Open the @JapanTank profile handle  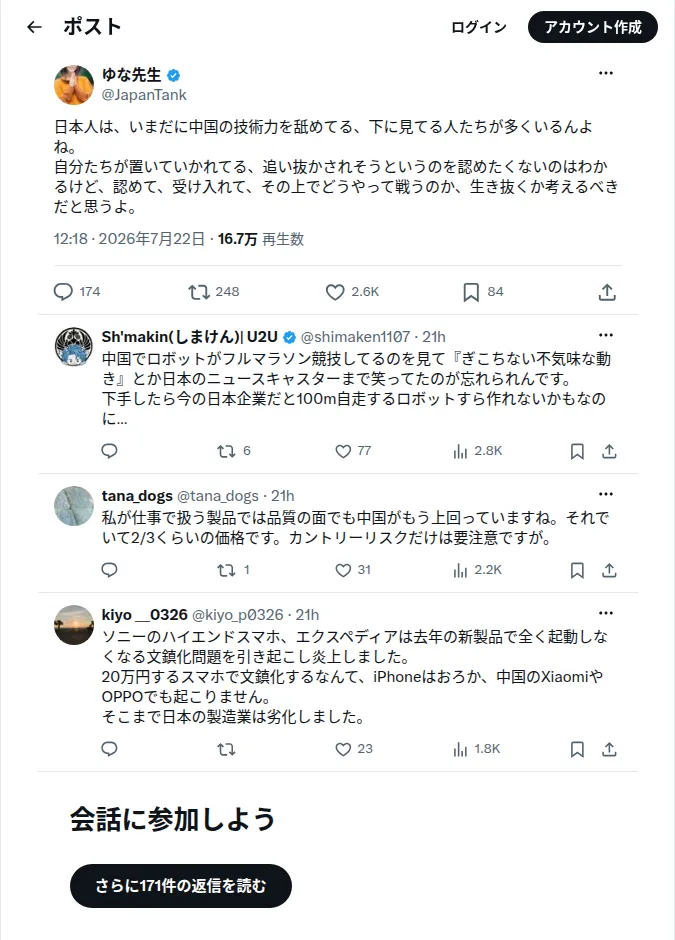(144, 95)
